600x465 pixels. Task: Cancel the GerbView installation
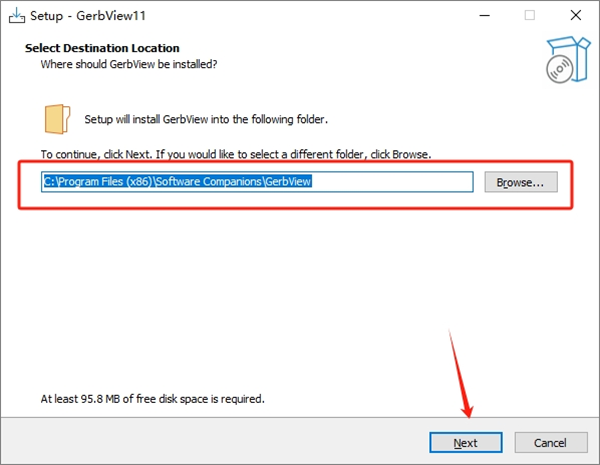[x=550, y=443]
